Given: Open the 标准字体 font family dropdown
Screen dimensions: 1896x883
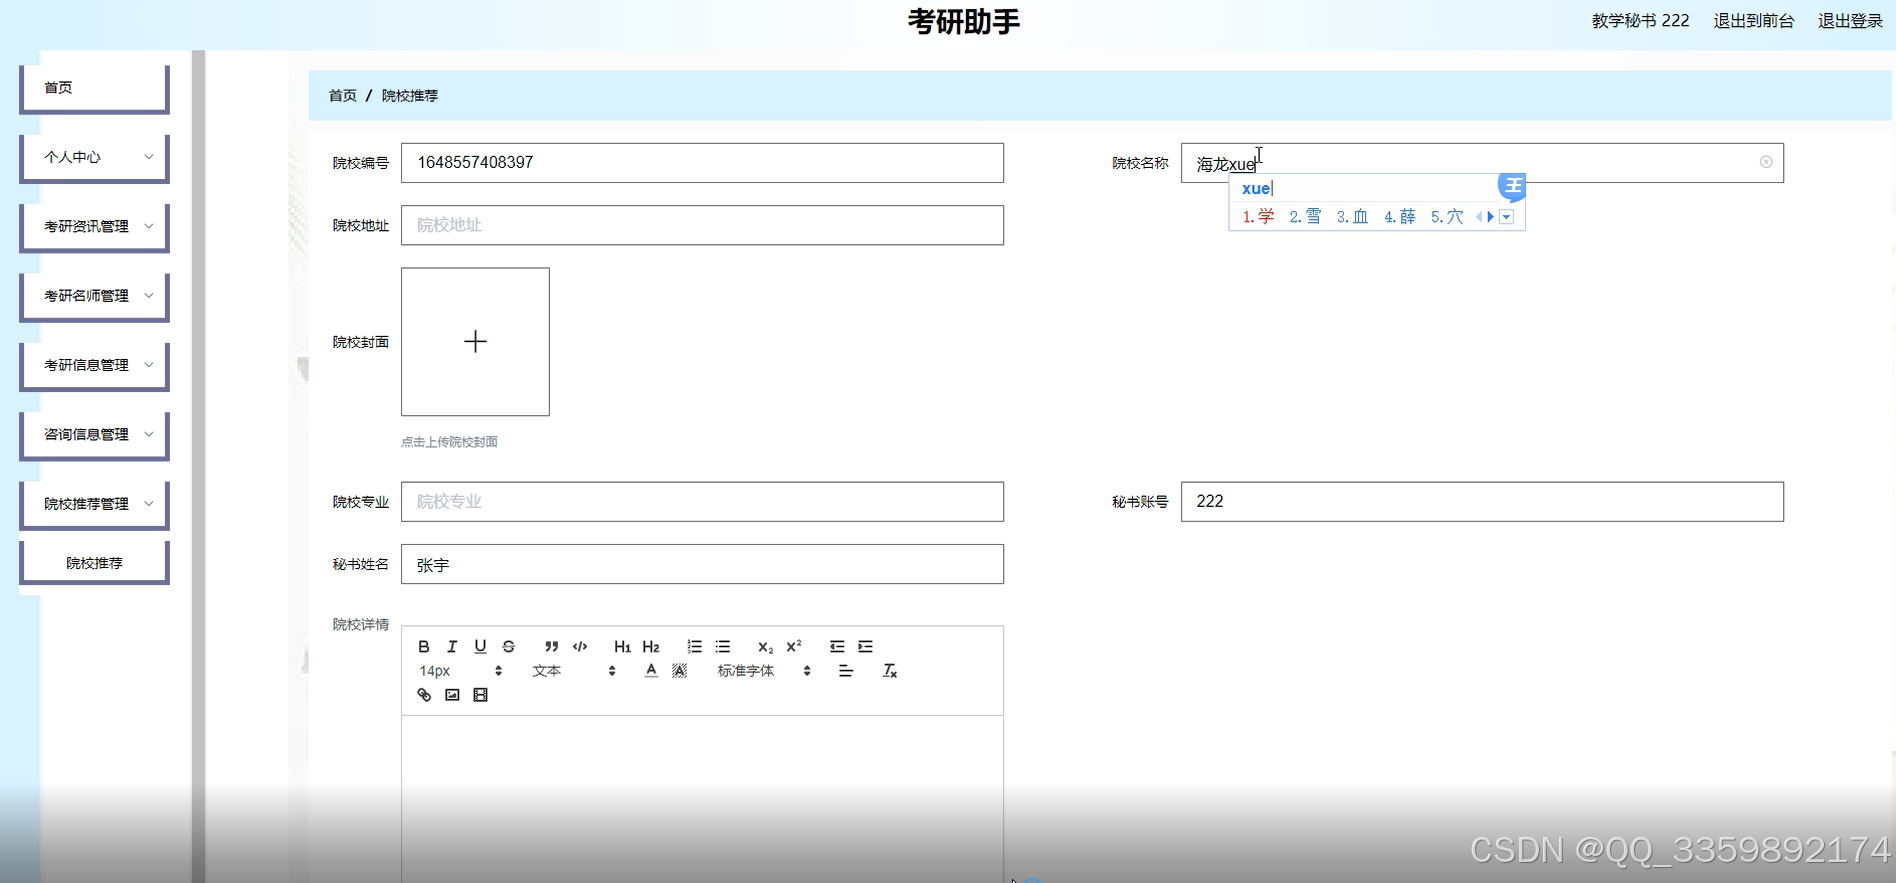Looking at the screenshot, I should 764,671.
